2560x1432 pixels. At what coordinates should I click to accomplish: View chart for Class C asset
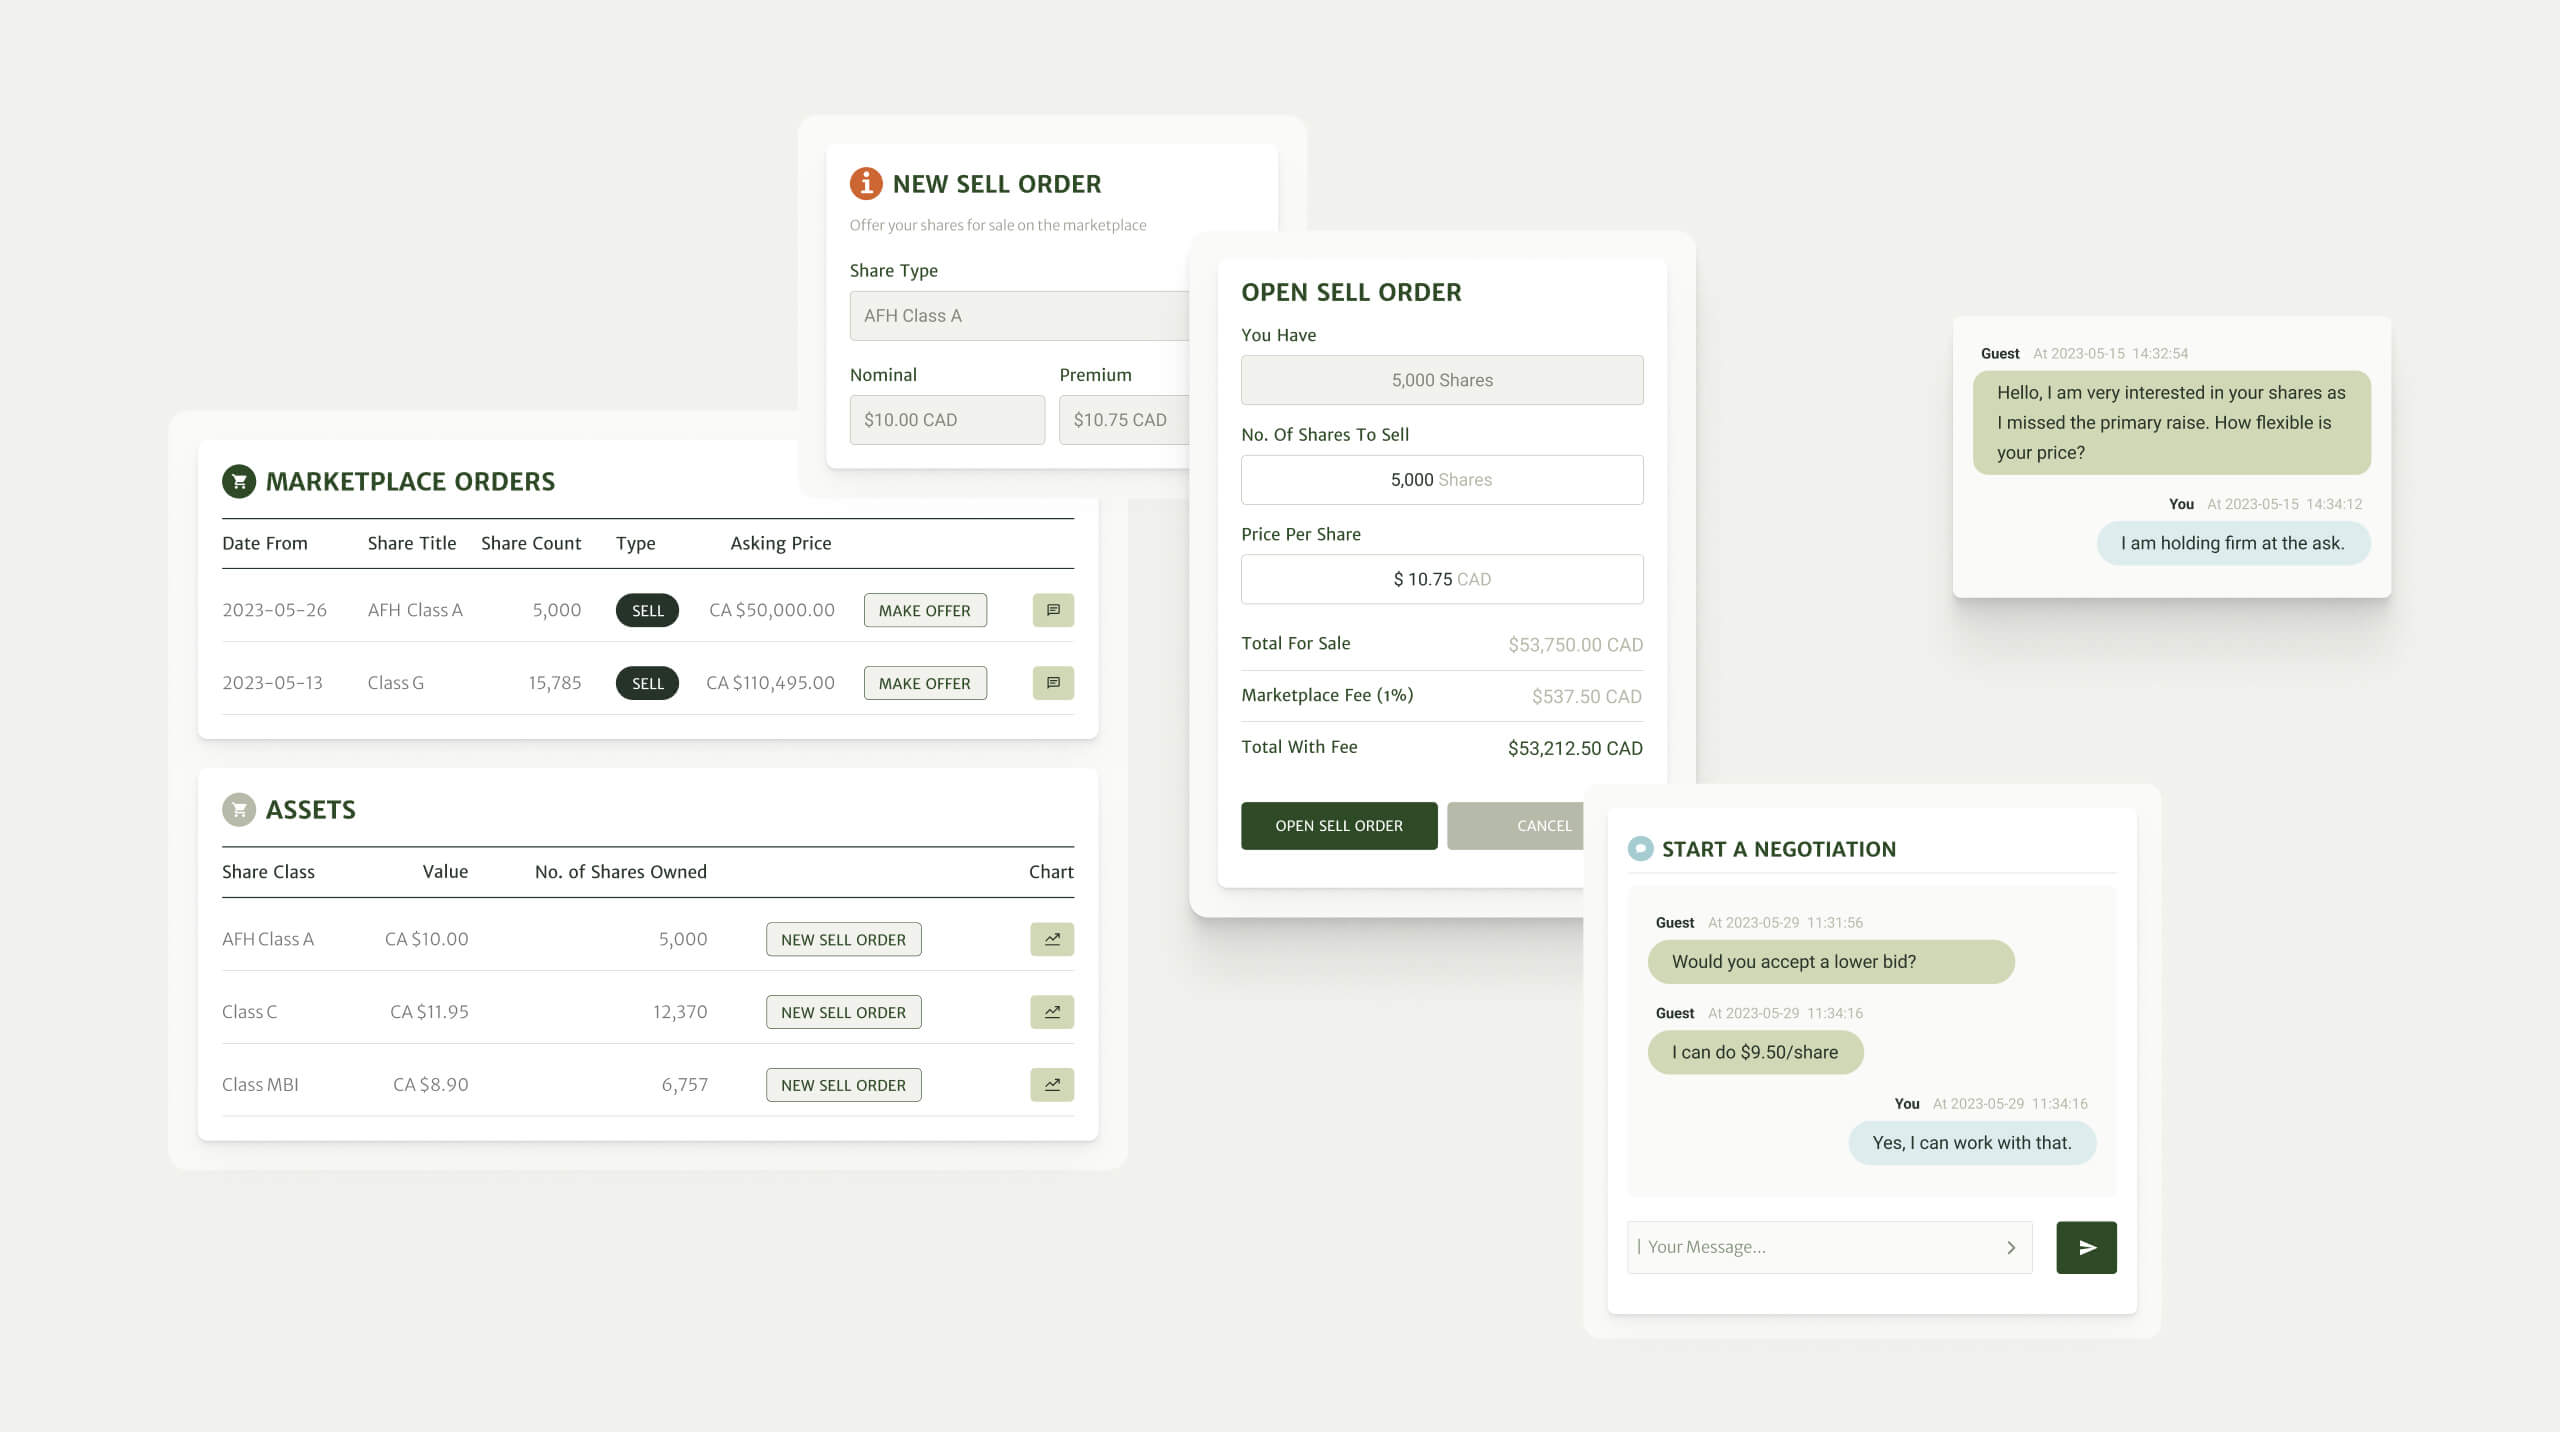[x=1052, y=1012]
